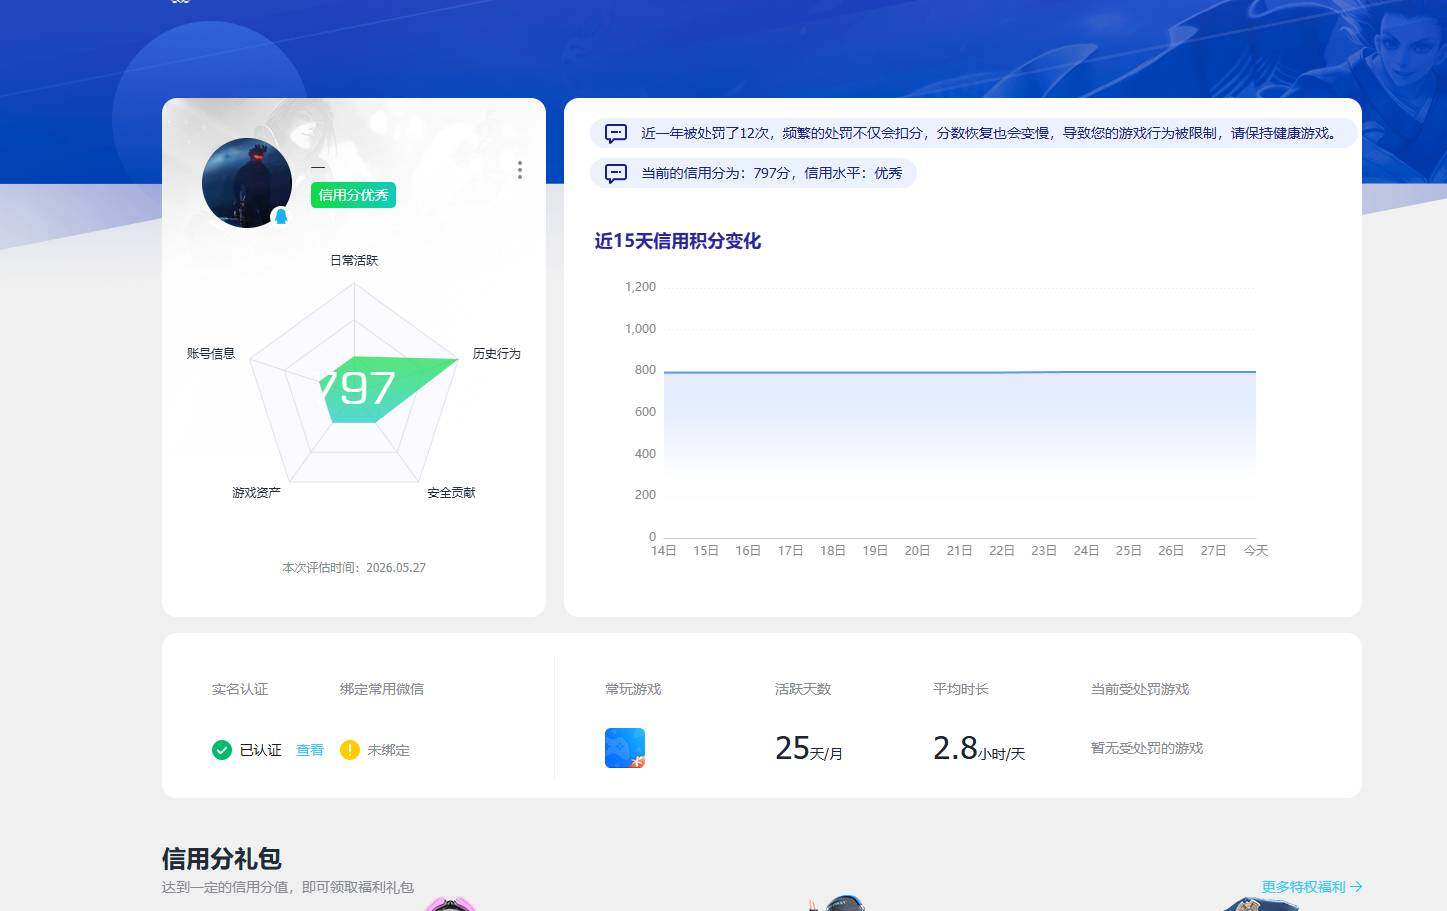Click the yellow warning icon beside 未绑定

(x=349, y=750)
